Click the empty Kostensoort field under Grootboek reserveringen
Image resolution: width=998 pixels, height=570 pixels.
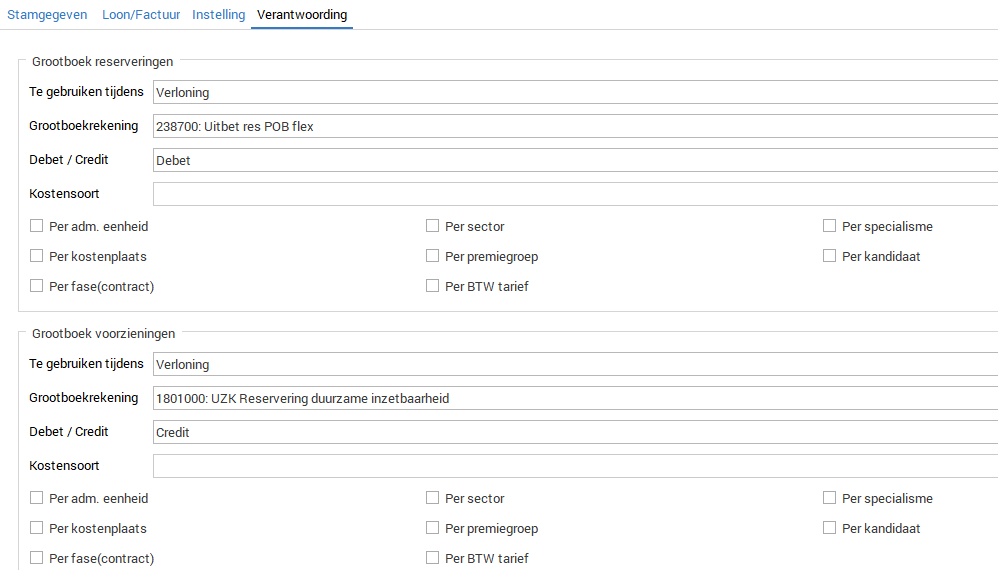pos(575,194)
